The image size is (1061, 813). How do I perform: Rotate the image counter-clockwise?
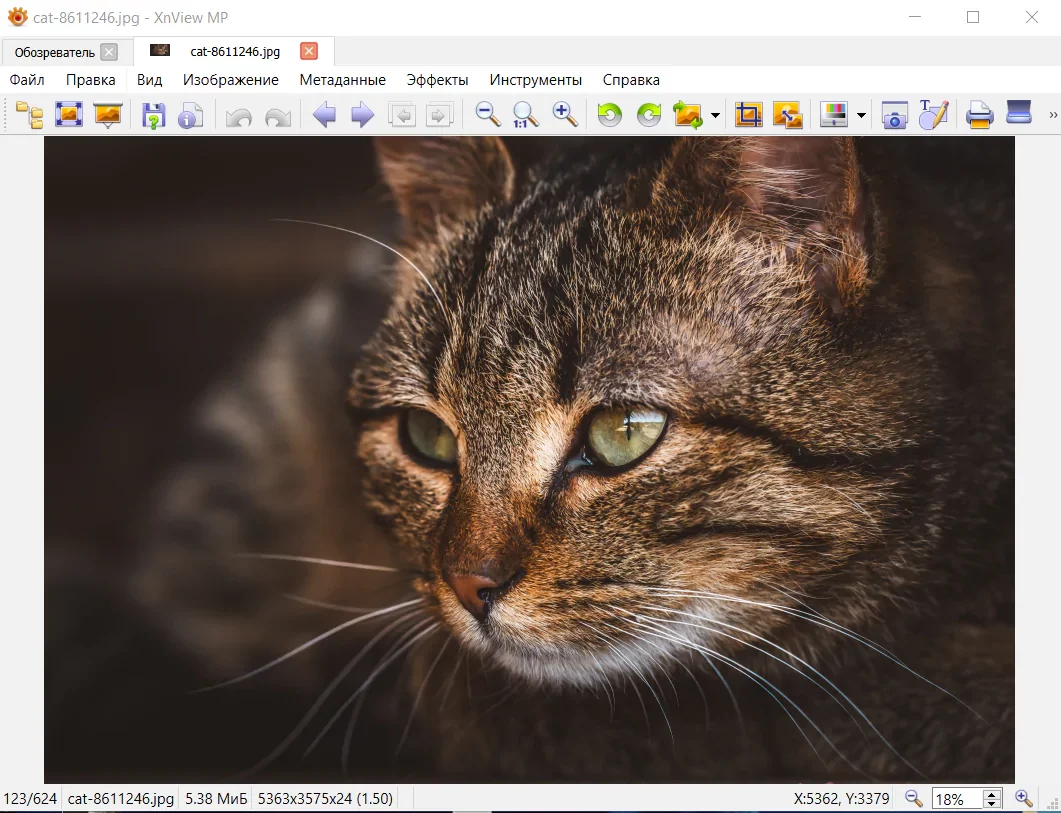(x=609, y=115)
